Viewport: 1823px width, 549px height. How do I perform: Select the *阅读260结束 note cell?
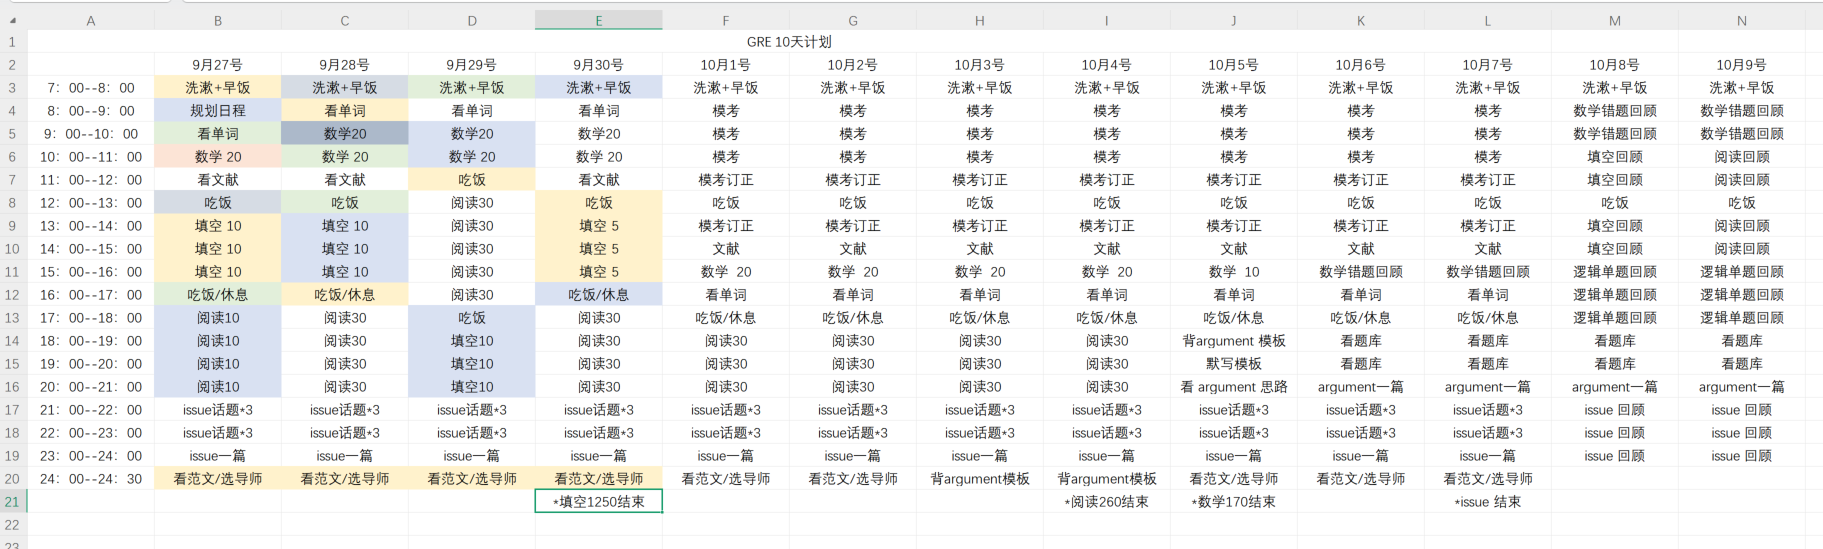(1106, 502)
